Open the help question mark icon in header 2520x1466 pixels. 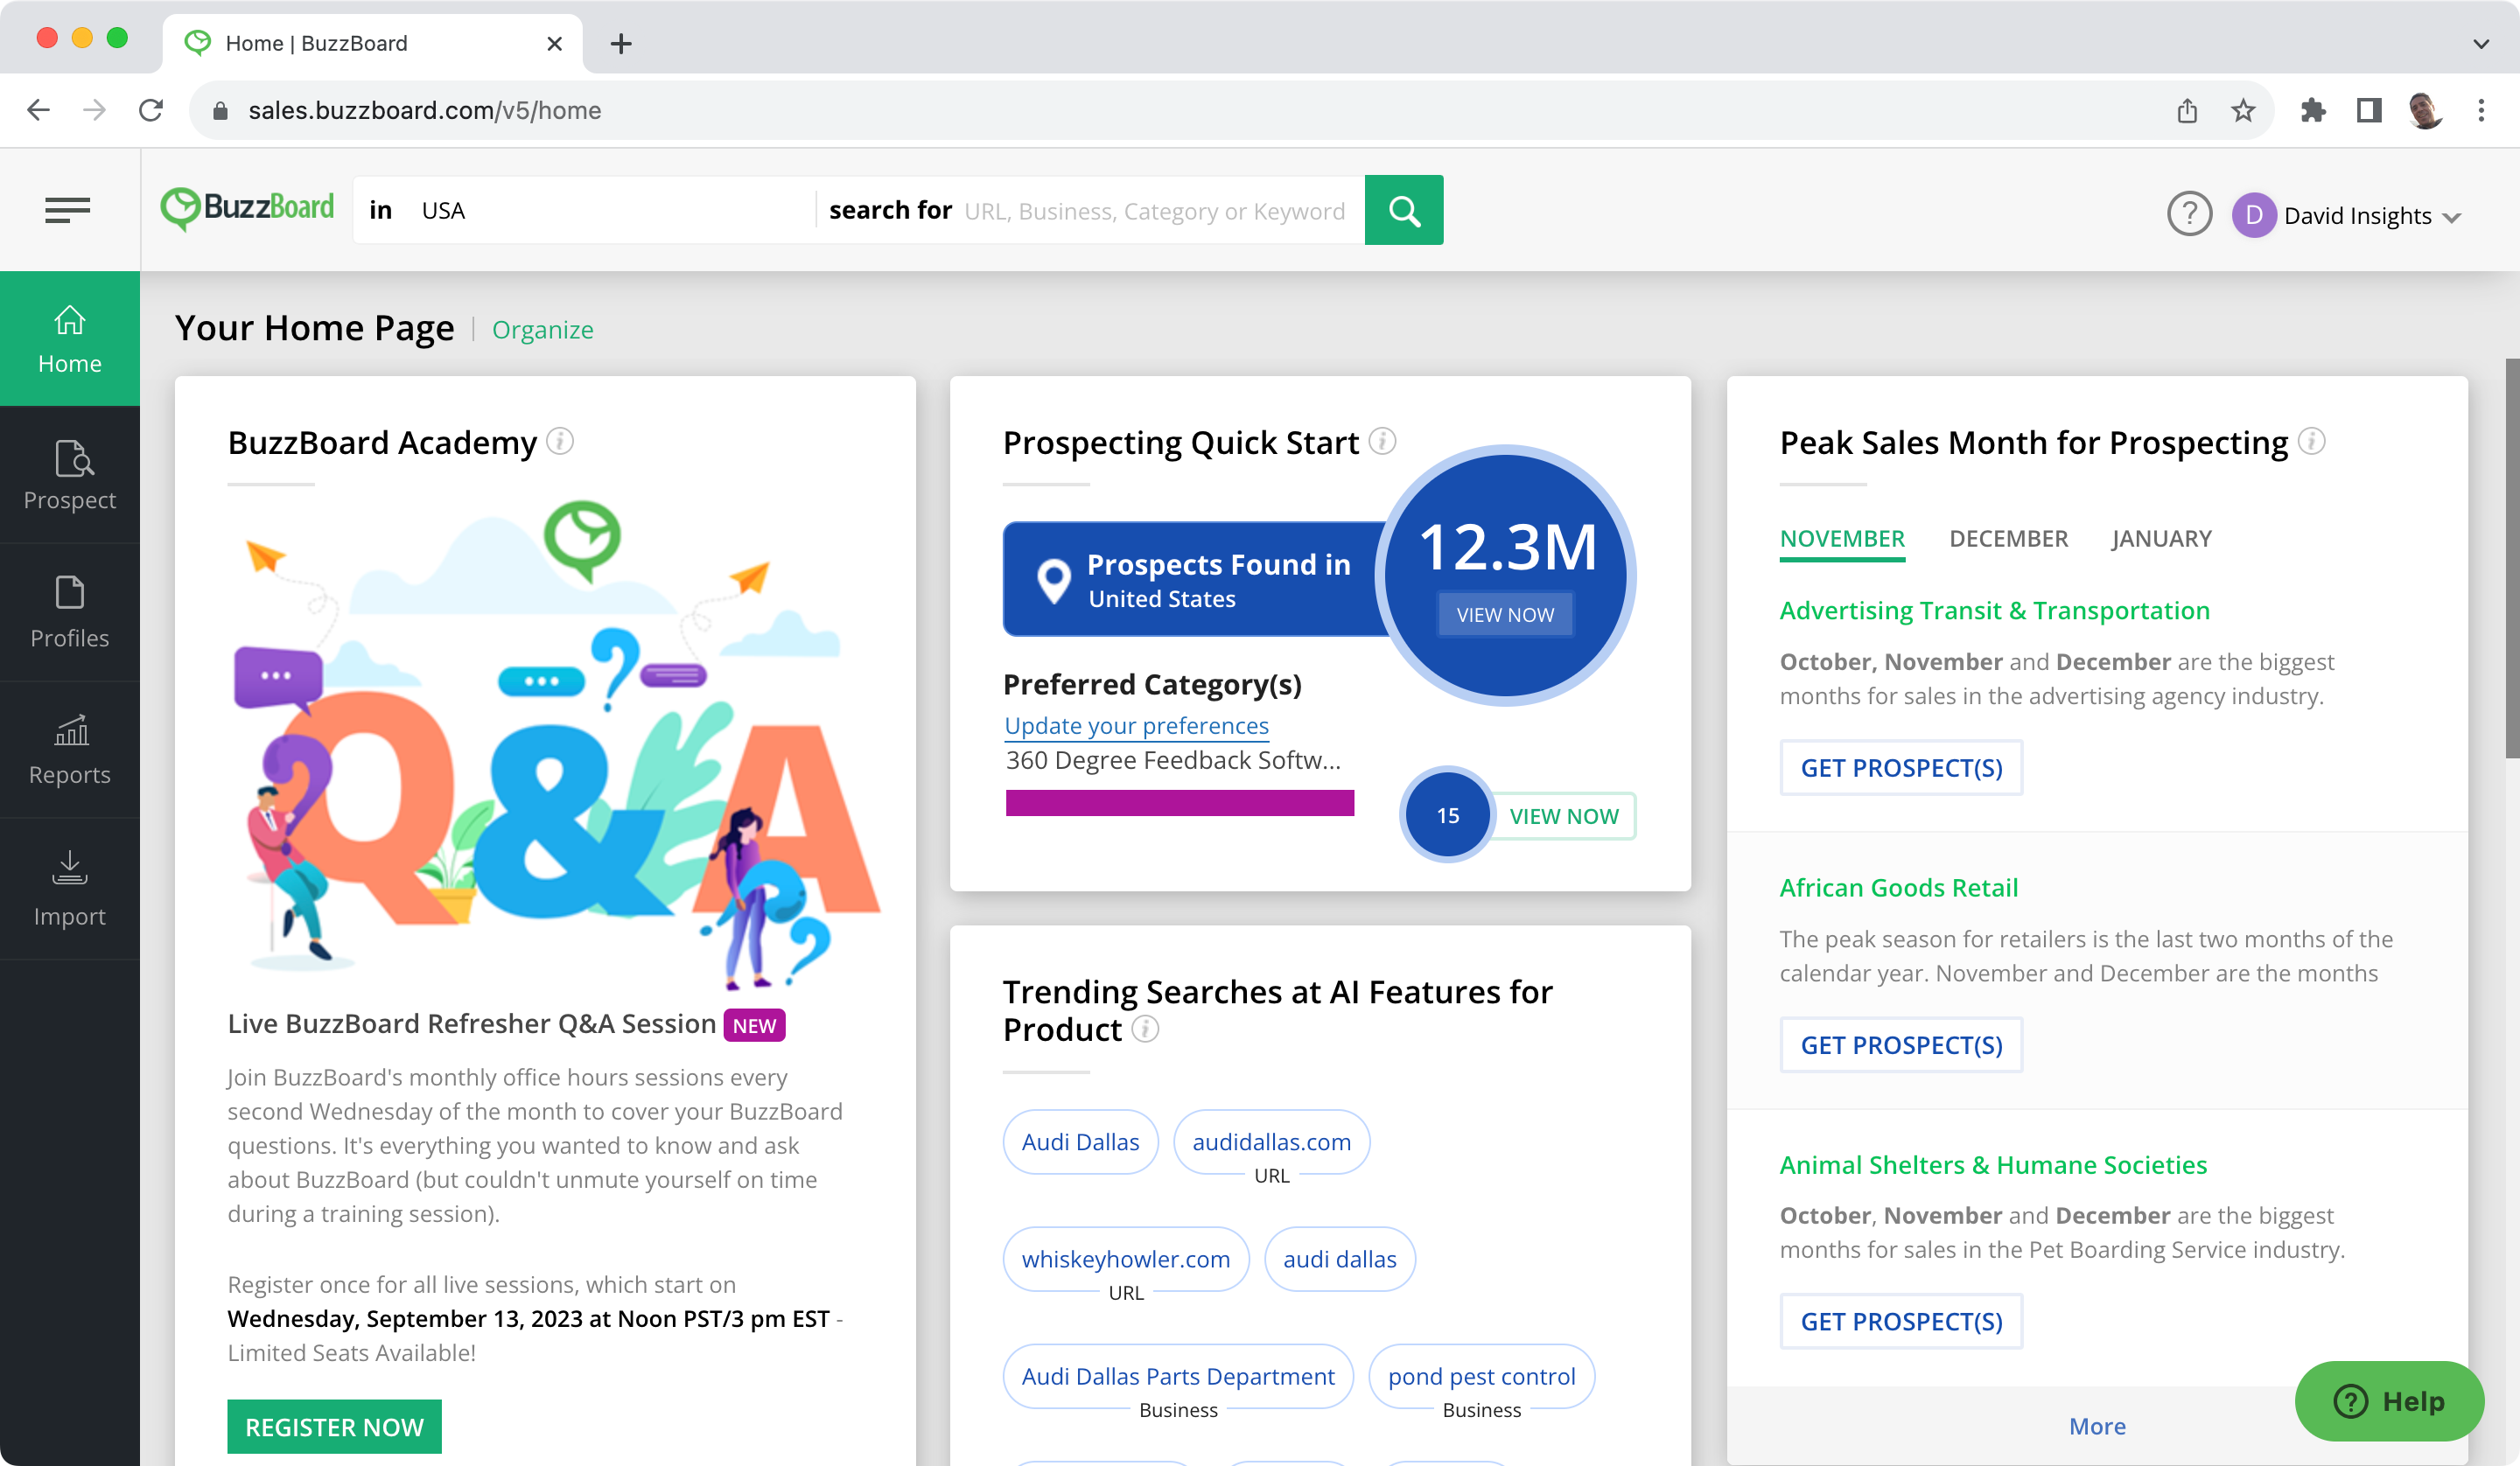tap(2189, 214)
